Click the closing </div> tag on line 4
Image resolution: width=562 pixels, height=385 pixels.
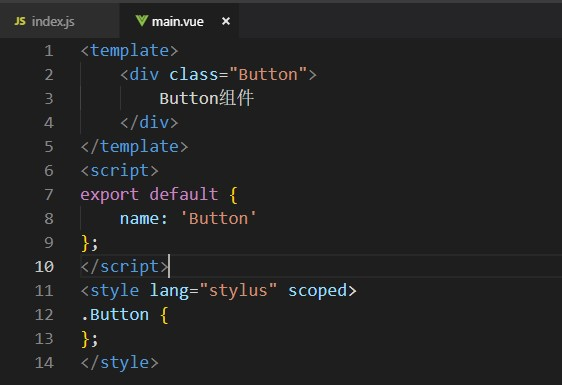149,123
